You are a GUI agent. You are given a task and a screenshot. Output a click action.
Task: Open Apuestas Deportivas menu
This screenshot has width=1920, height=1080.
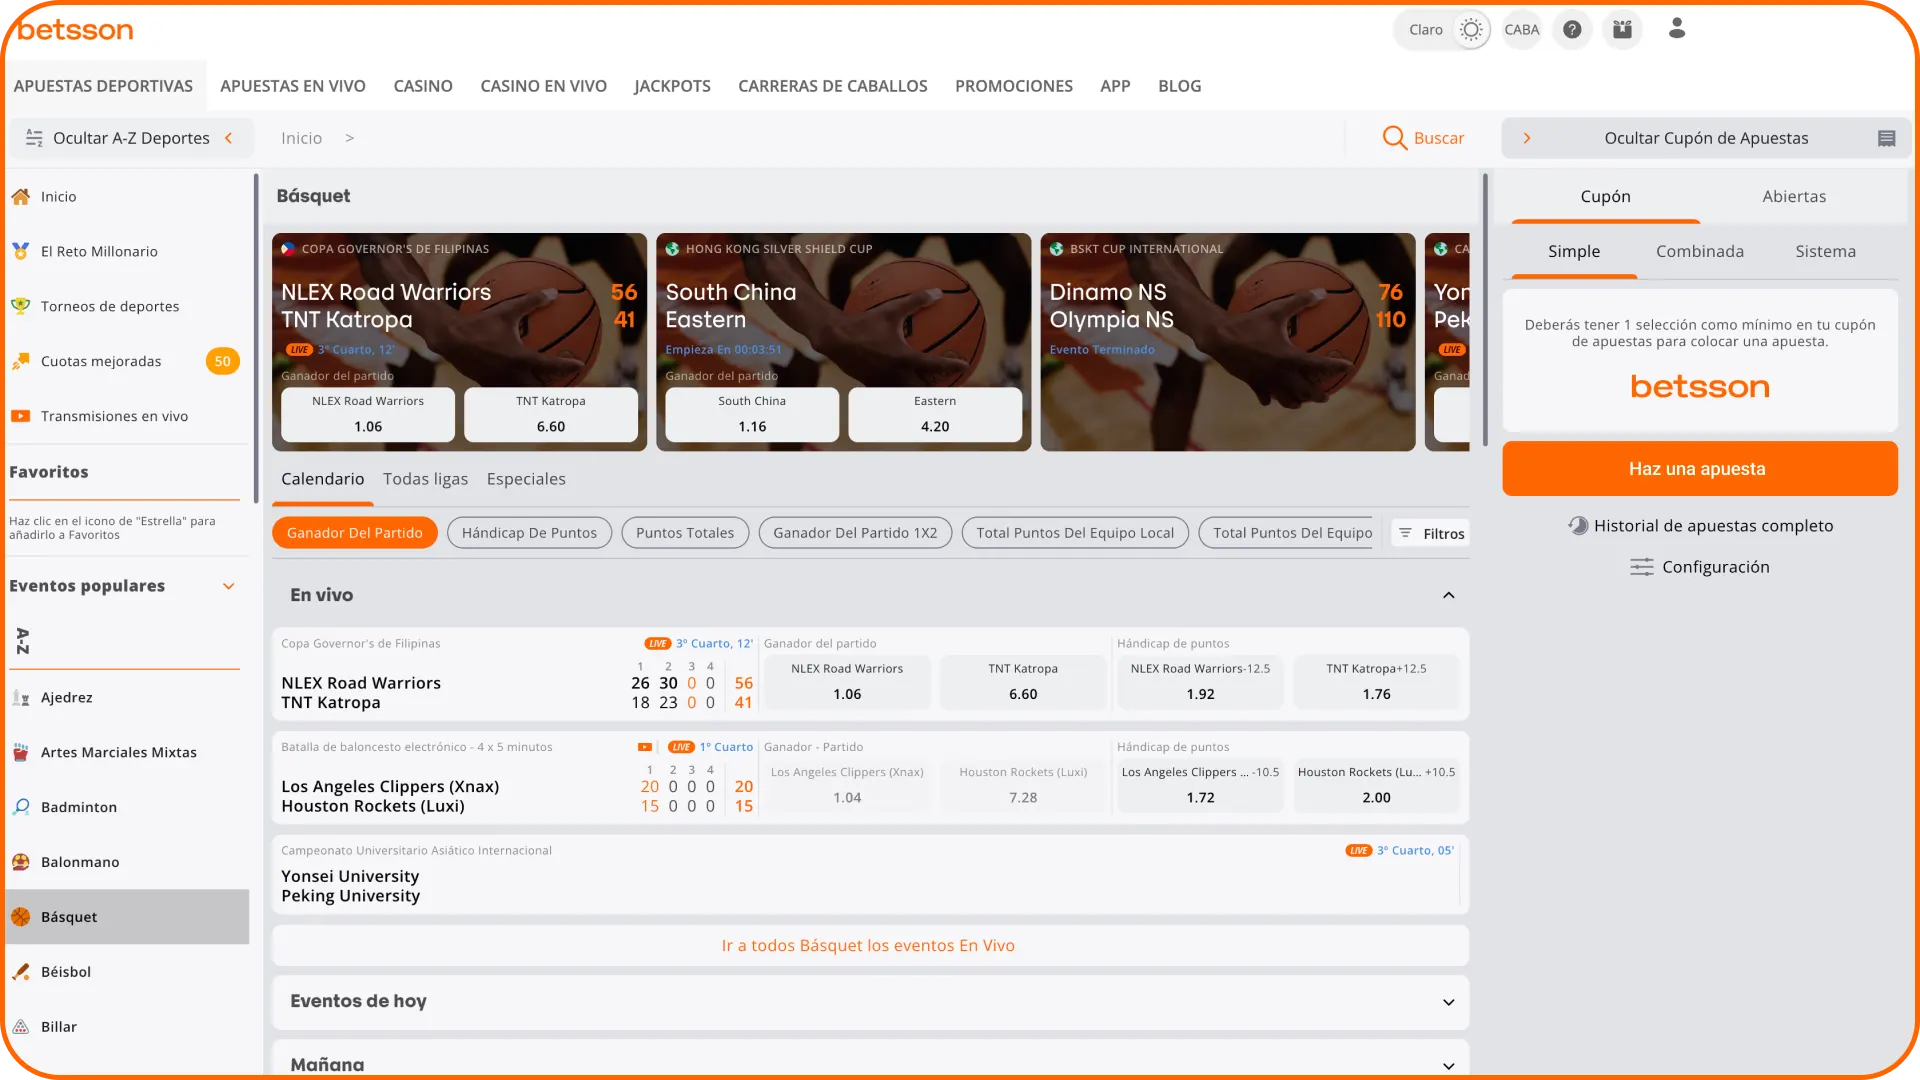103,86
